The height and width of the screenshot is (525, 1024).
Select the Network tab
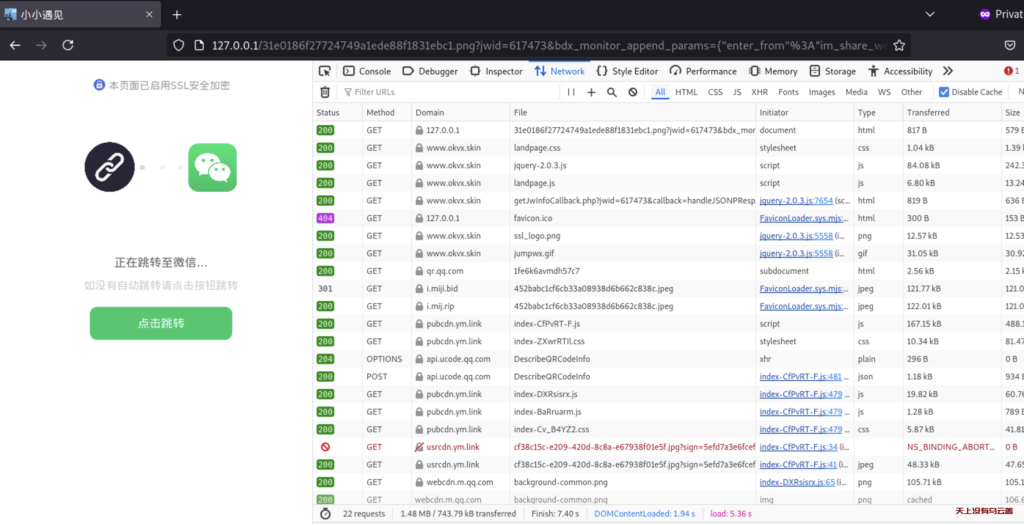[560, 71]
